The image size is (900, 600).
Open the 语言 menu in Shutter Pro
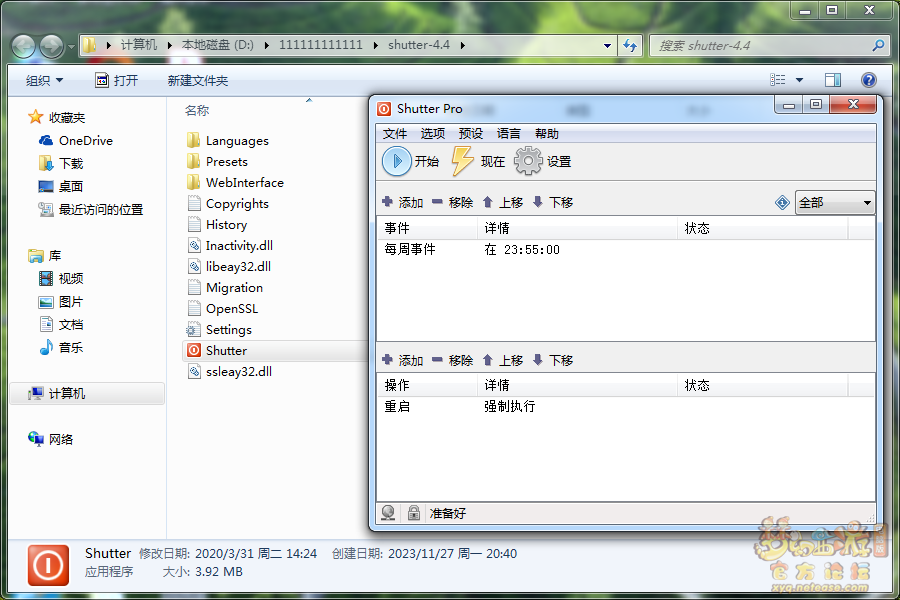click(x=509, y=134)
